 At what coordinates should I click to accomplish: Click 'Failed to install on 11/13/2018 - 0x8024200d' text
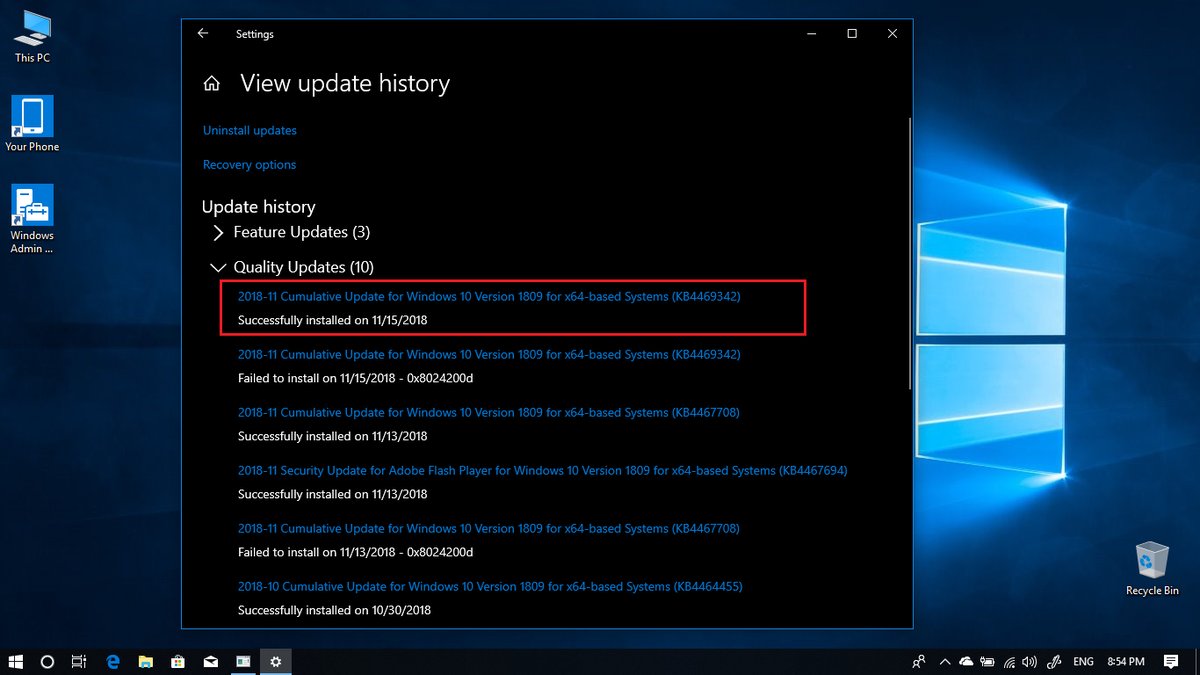click(x=355, y=552)
